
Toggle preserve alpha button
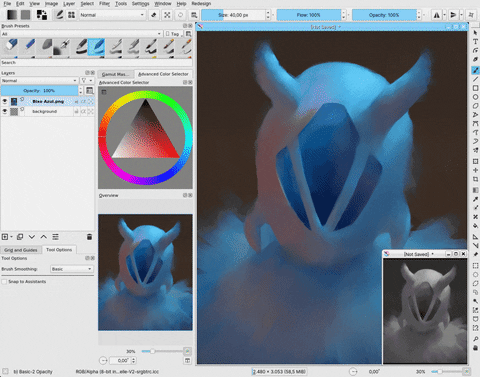click(x=167, y=15)
